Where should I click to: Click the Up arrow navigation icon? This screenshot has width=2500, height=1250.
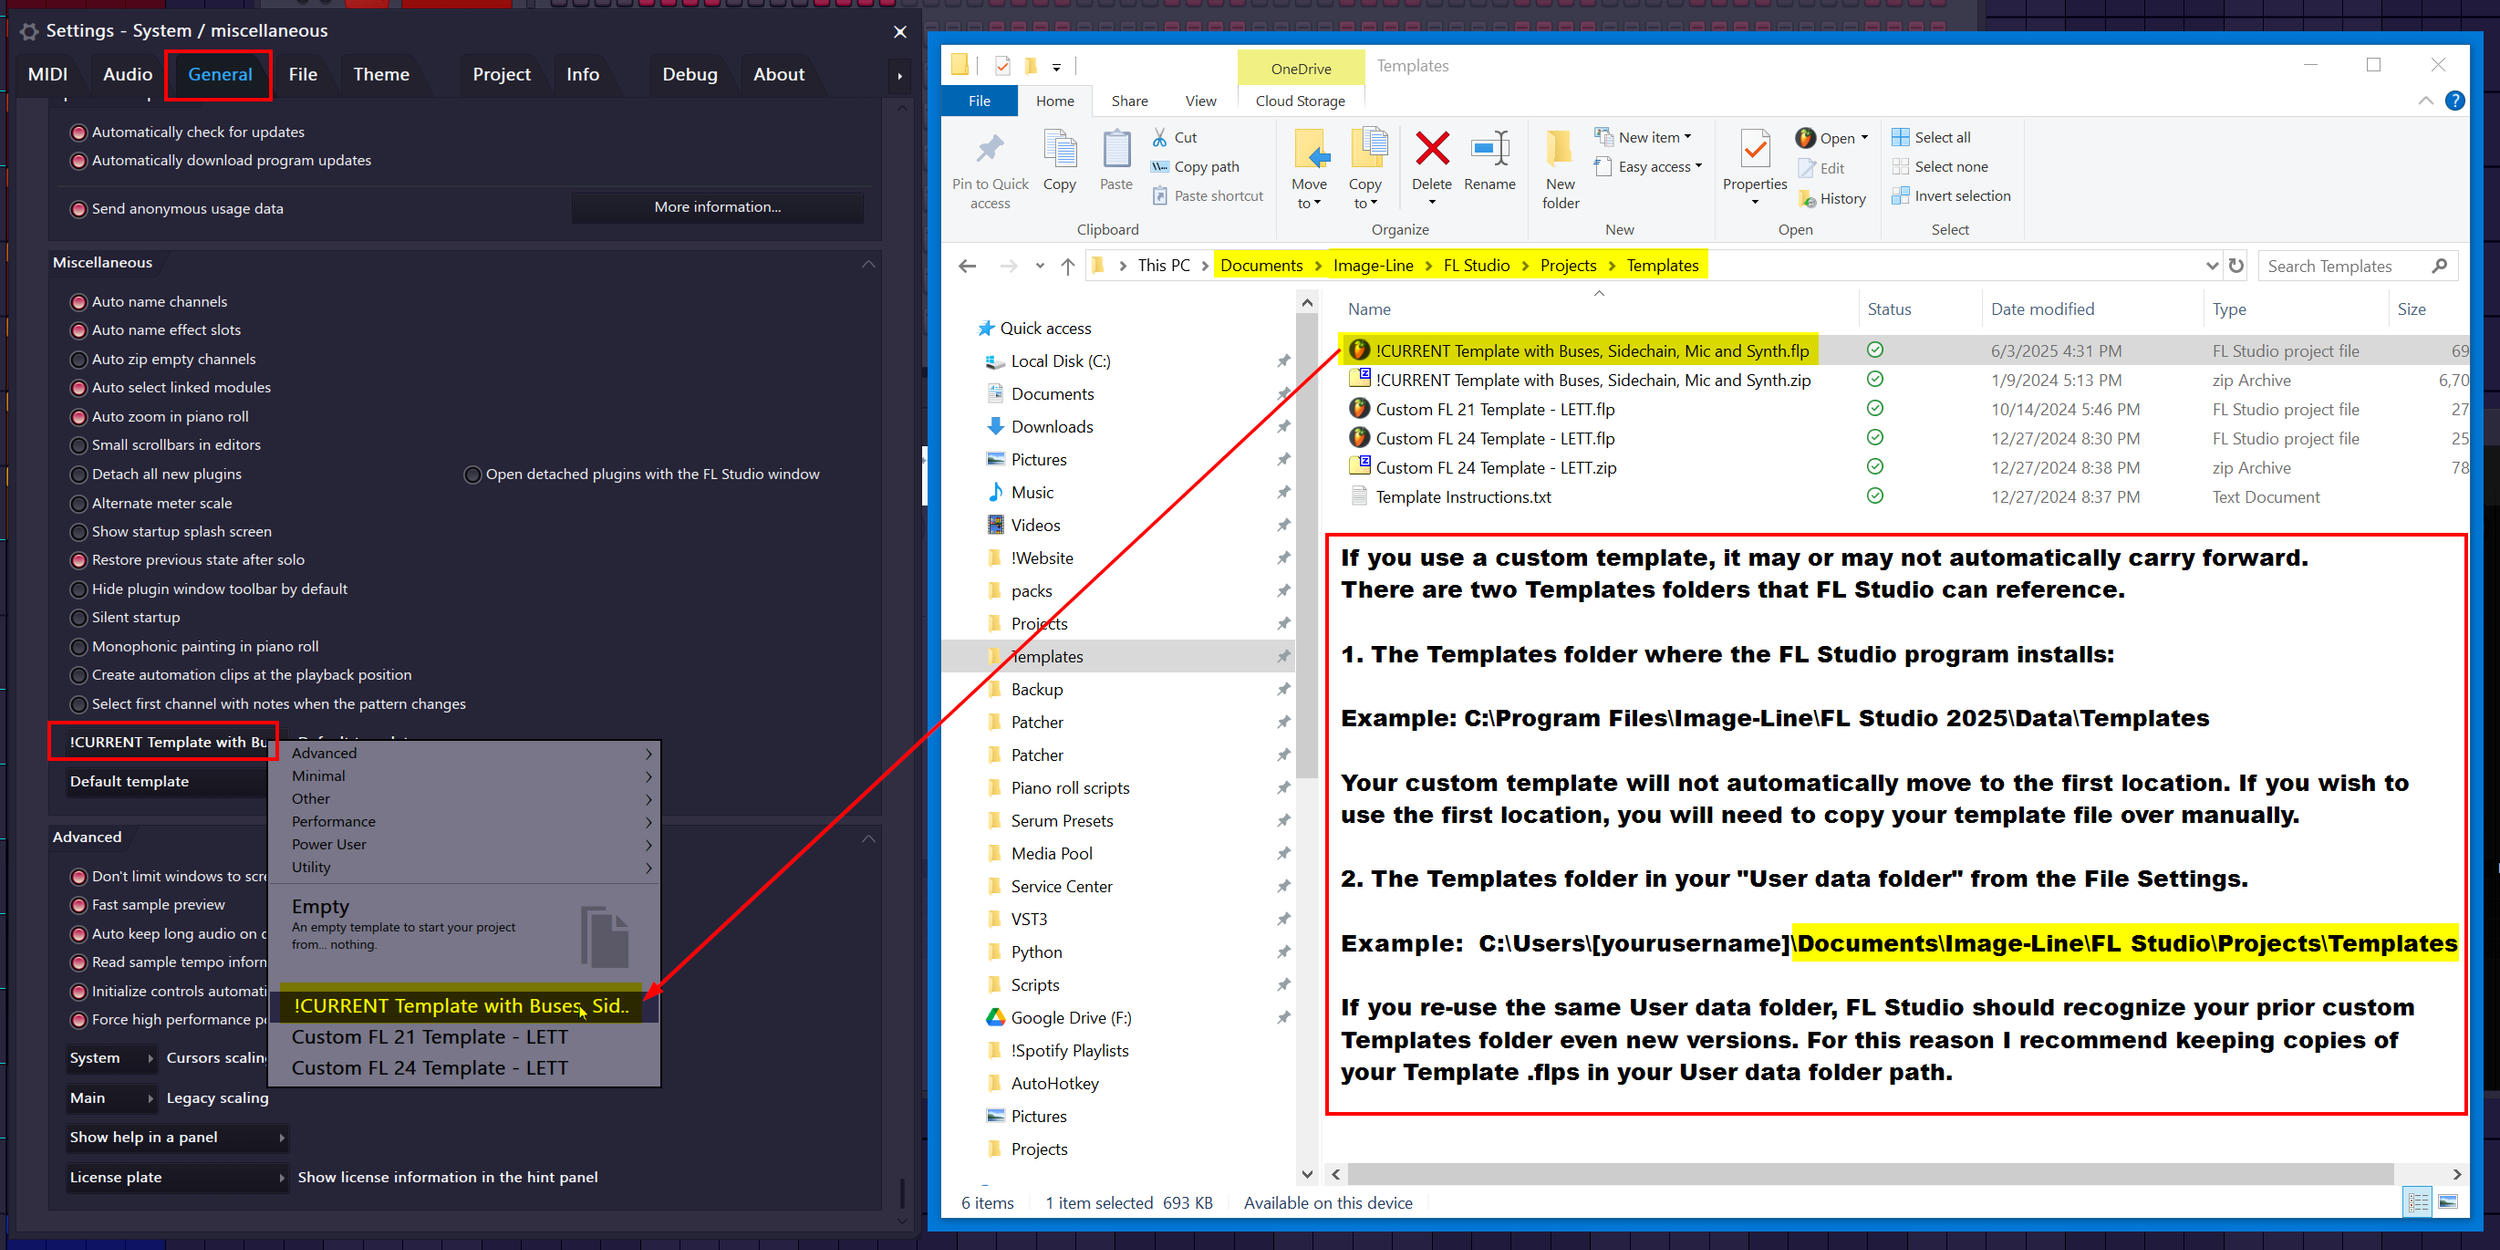tap(1068, 266)
